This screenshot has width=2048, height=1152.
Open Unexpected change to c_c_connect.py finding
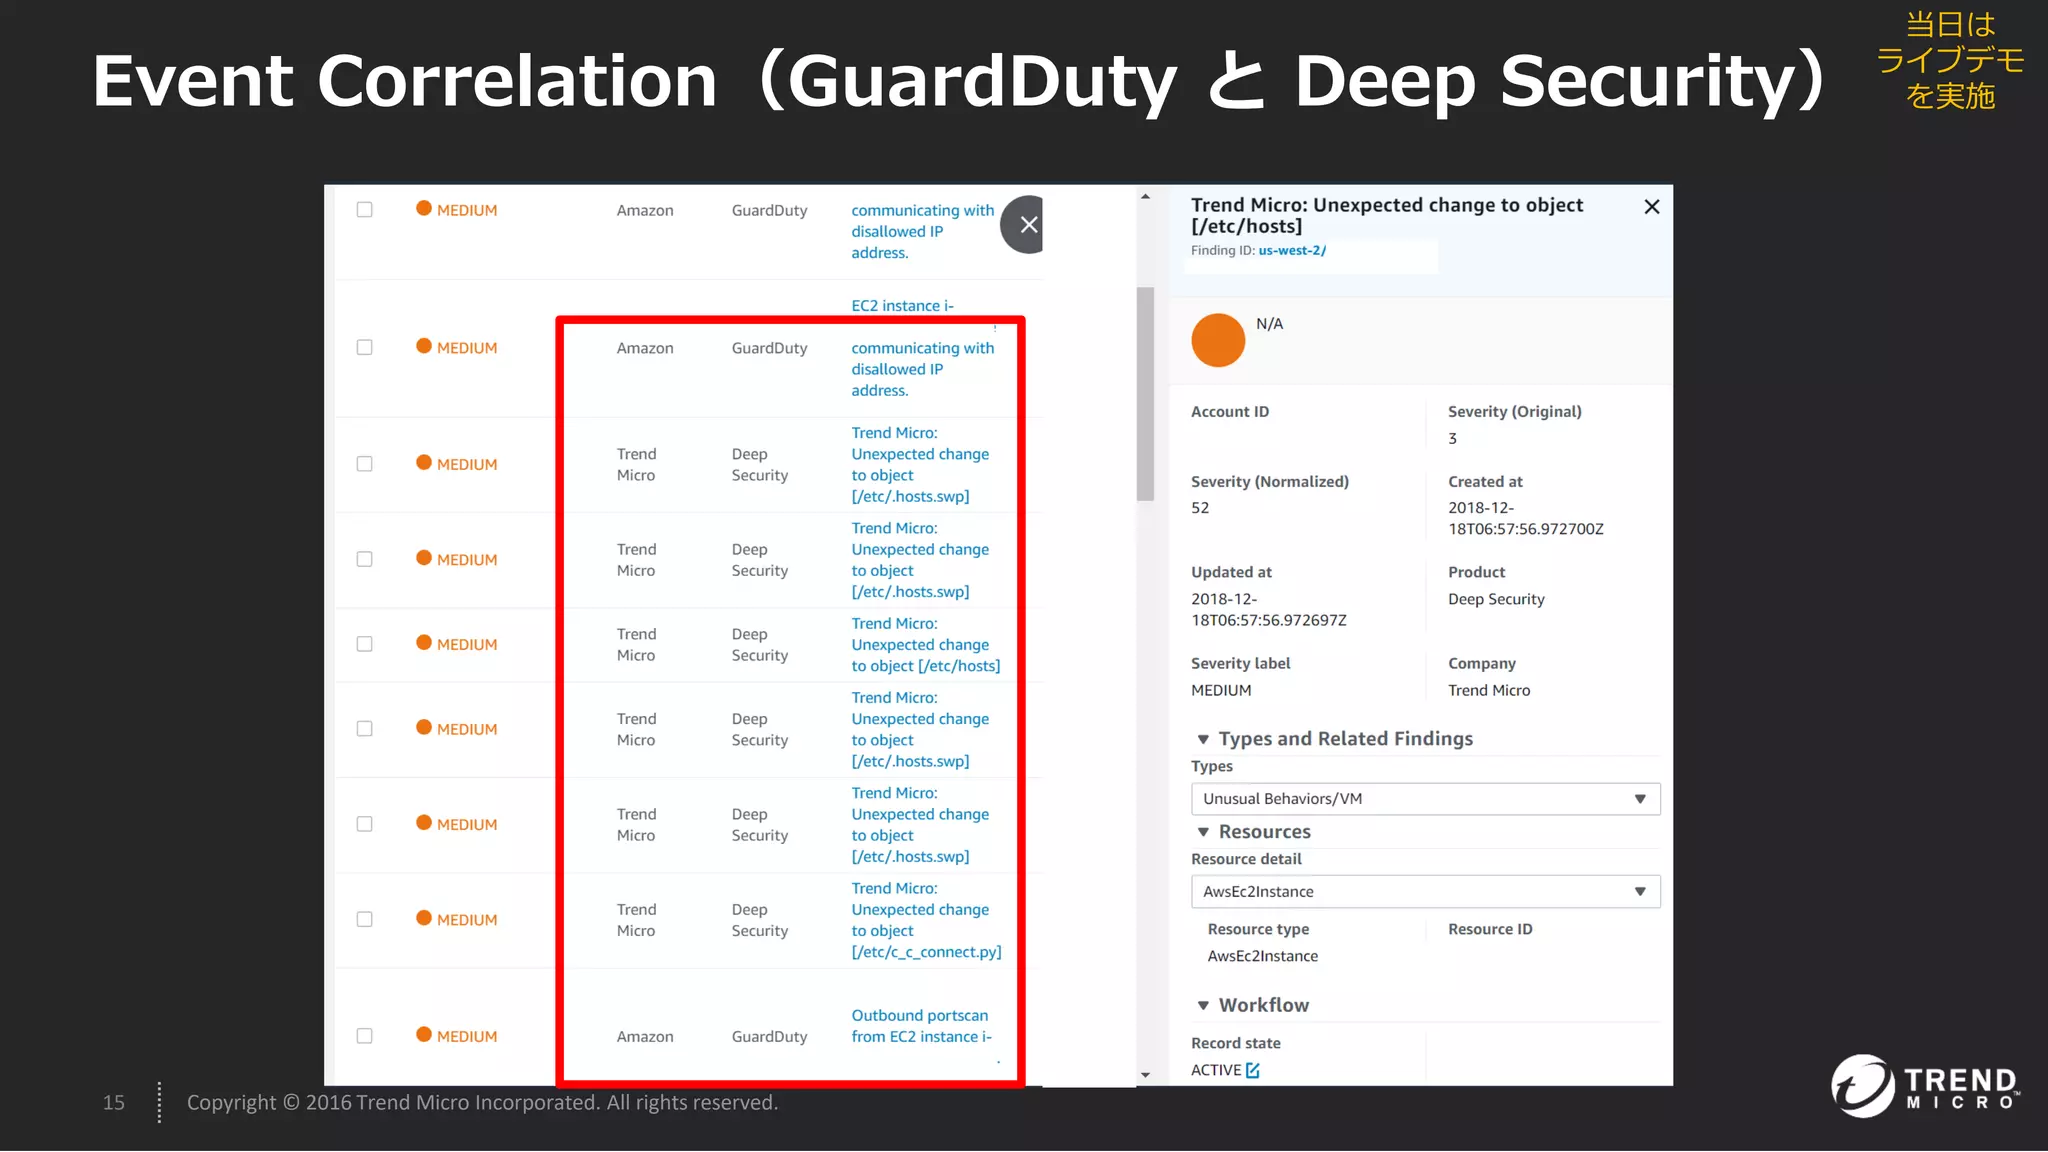click(x=926, y=920)
